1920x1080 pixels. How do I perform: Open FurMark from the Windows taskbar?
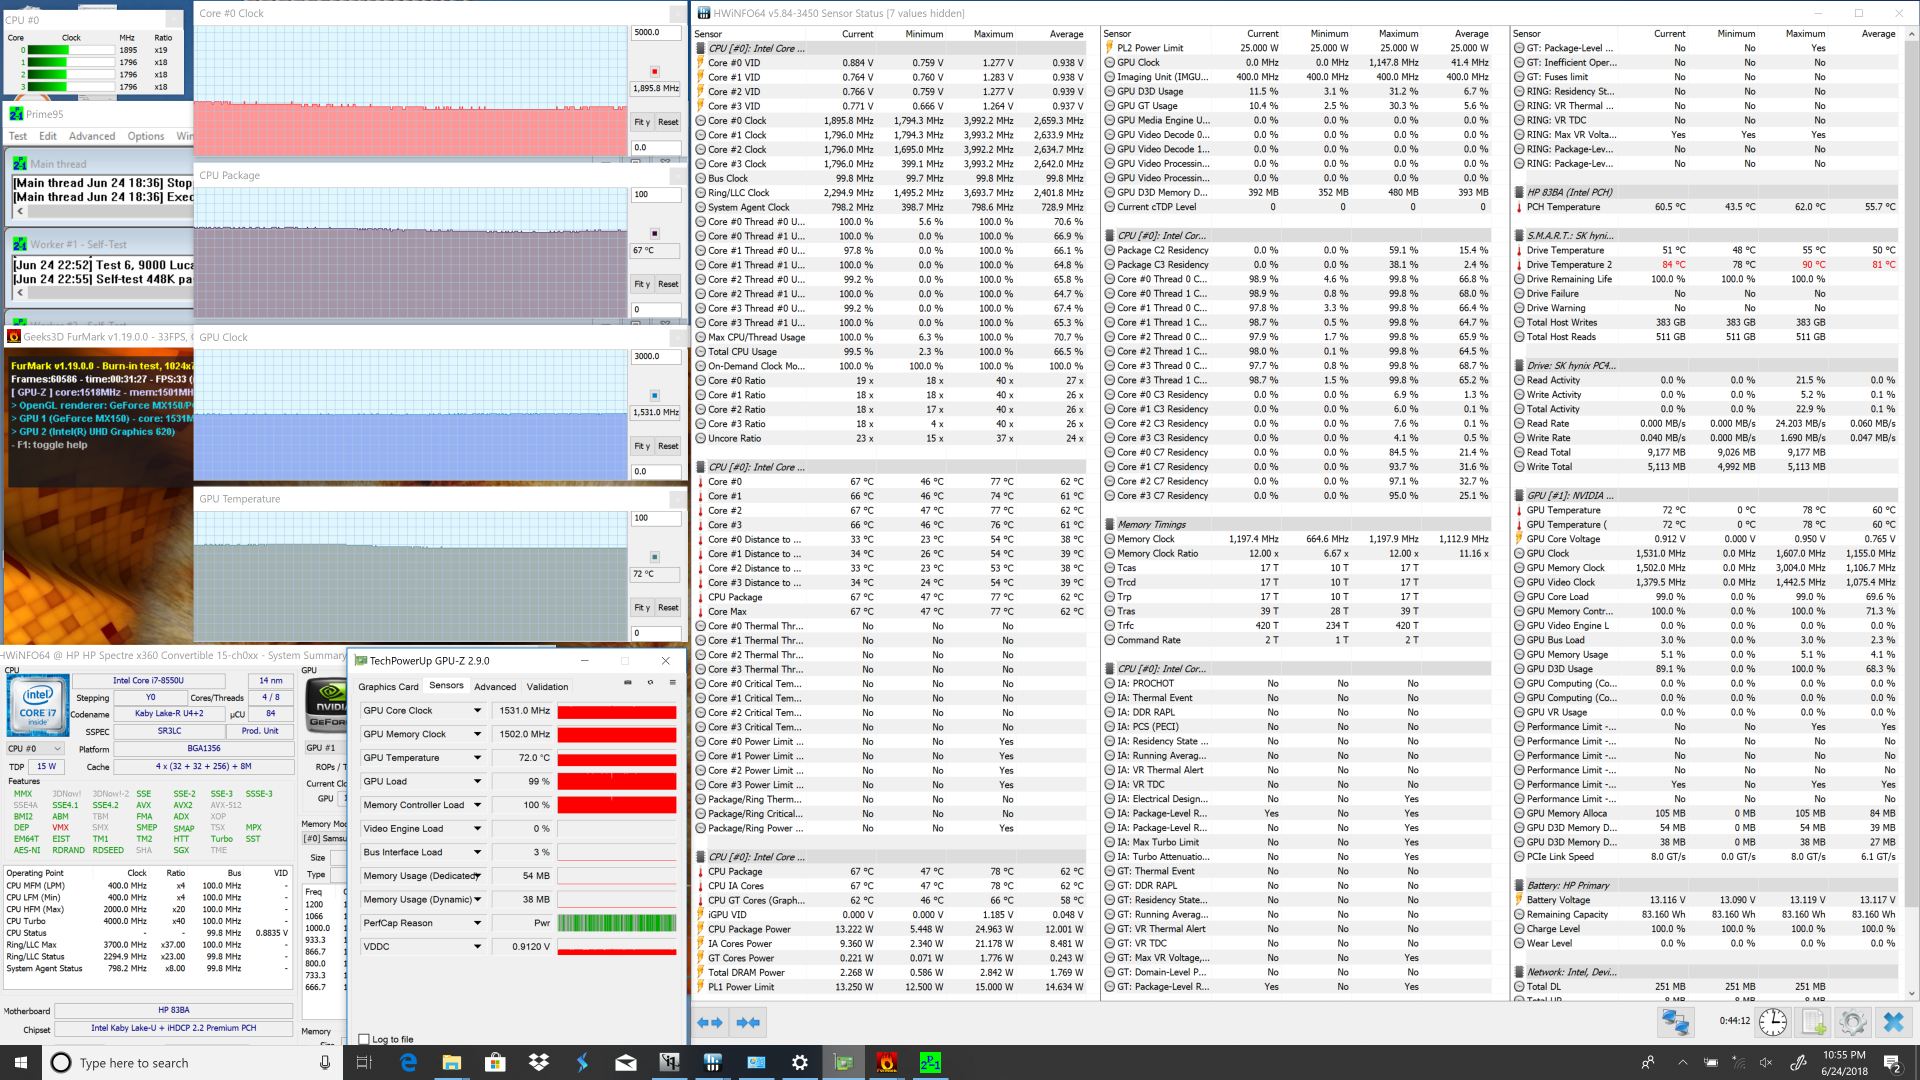point(886,1063)
